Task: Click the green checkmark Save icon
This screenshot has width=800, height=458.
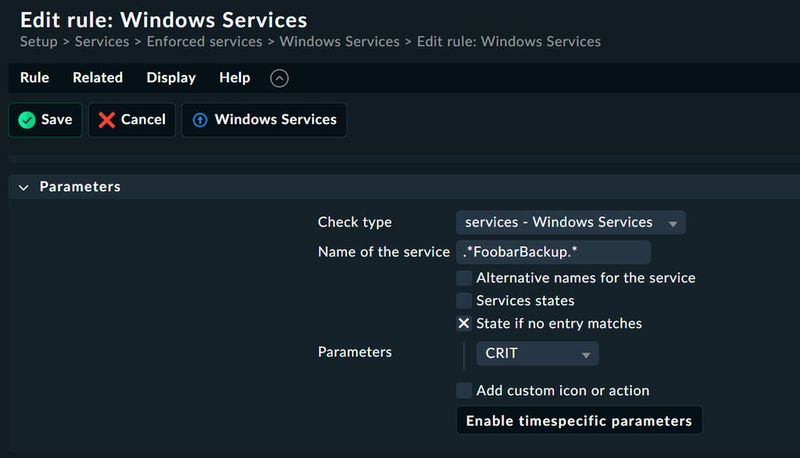Action: pos(27,120)
